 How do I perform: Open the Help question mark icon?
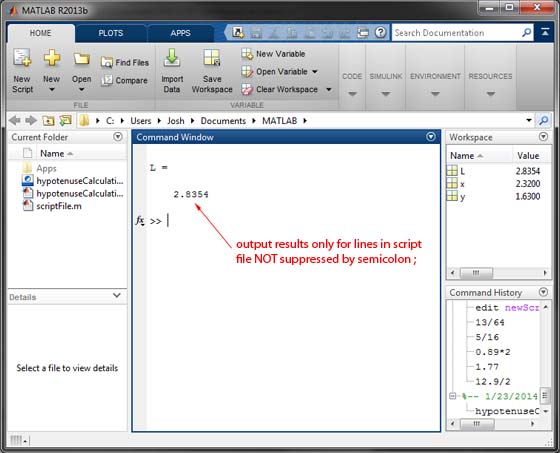(381, 33)
